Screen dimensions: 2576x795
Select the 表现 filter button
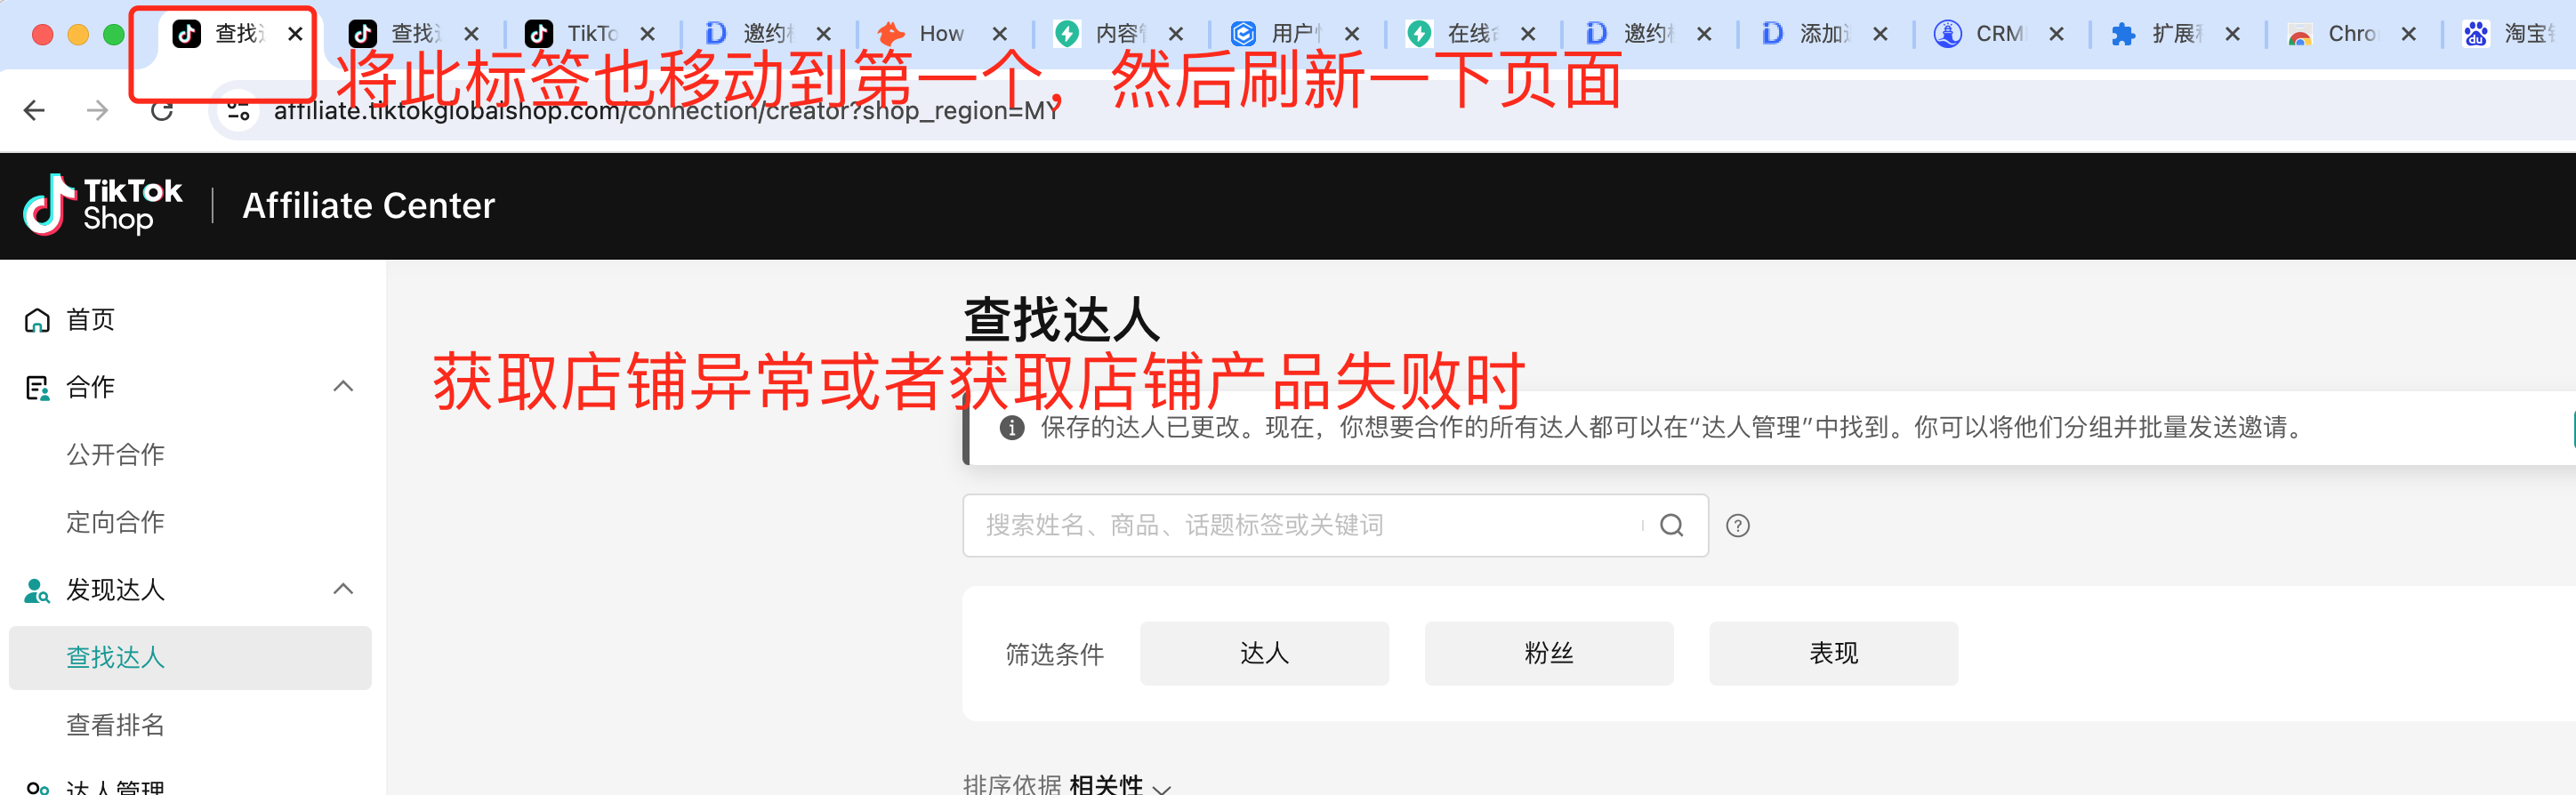coord(1833,653)
